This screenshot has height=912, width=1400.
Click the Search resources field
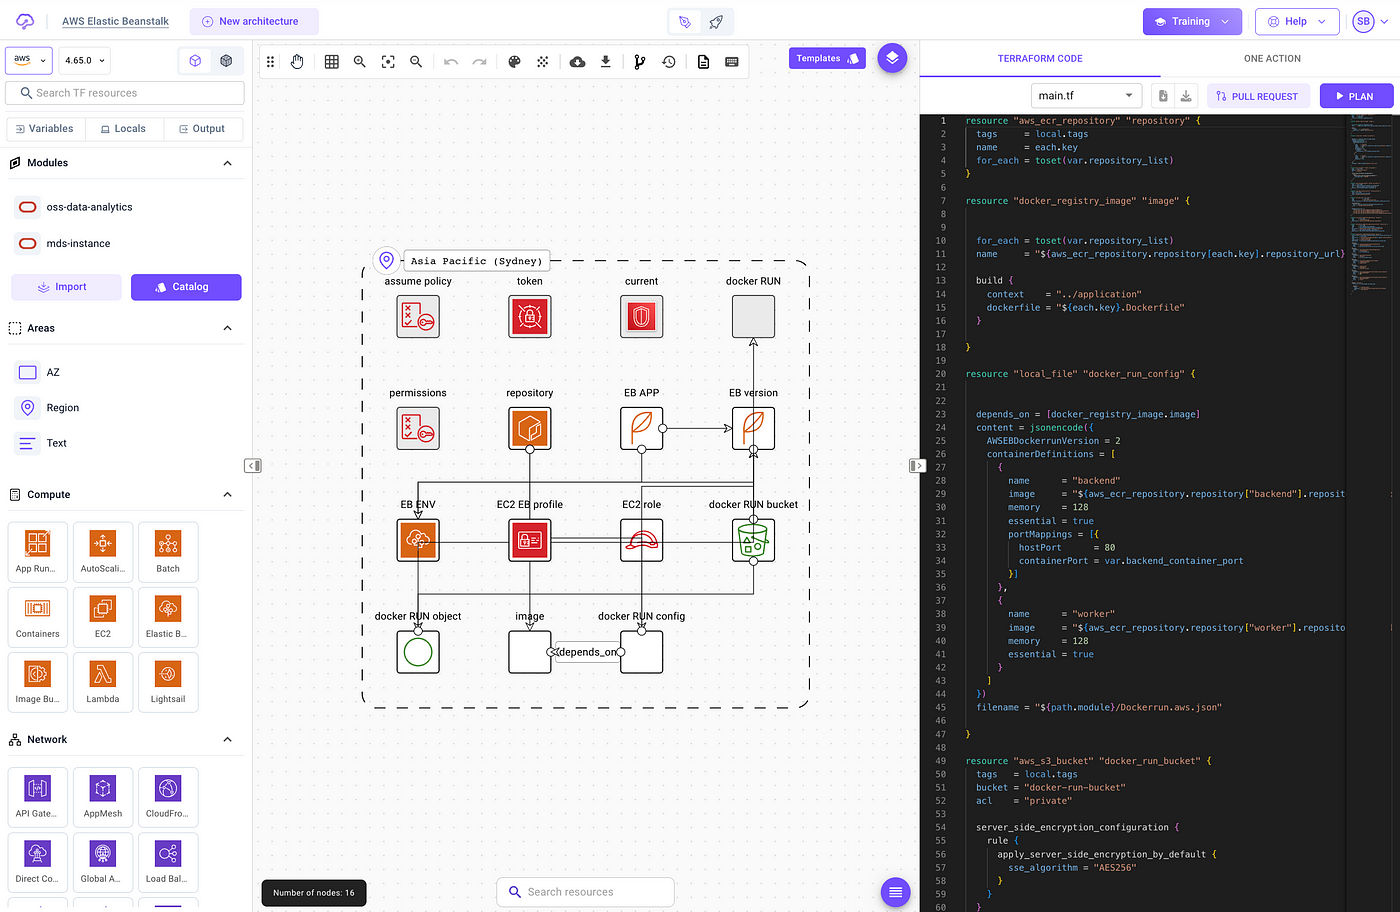pos(585,892)
